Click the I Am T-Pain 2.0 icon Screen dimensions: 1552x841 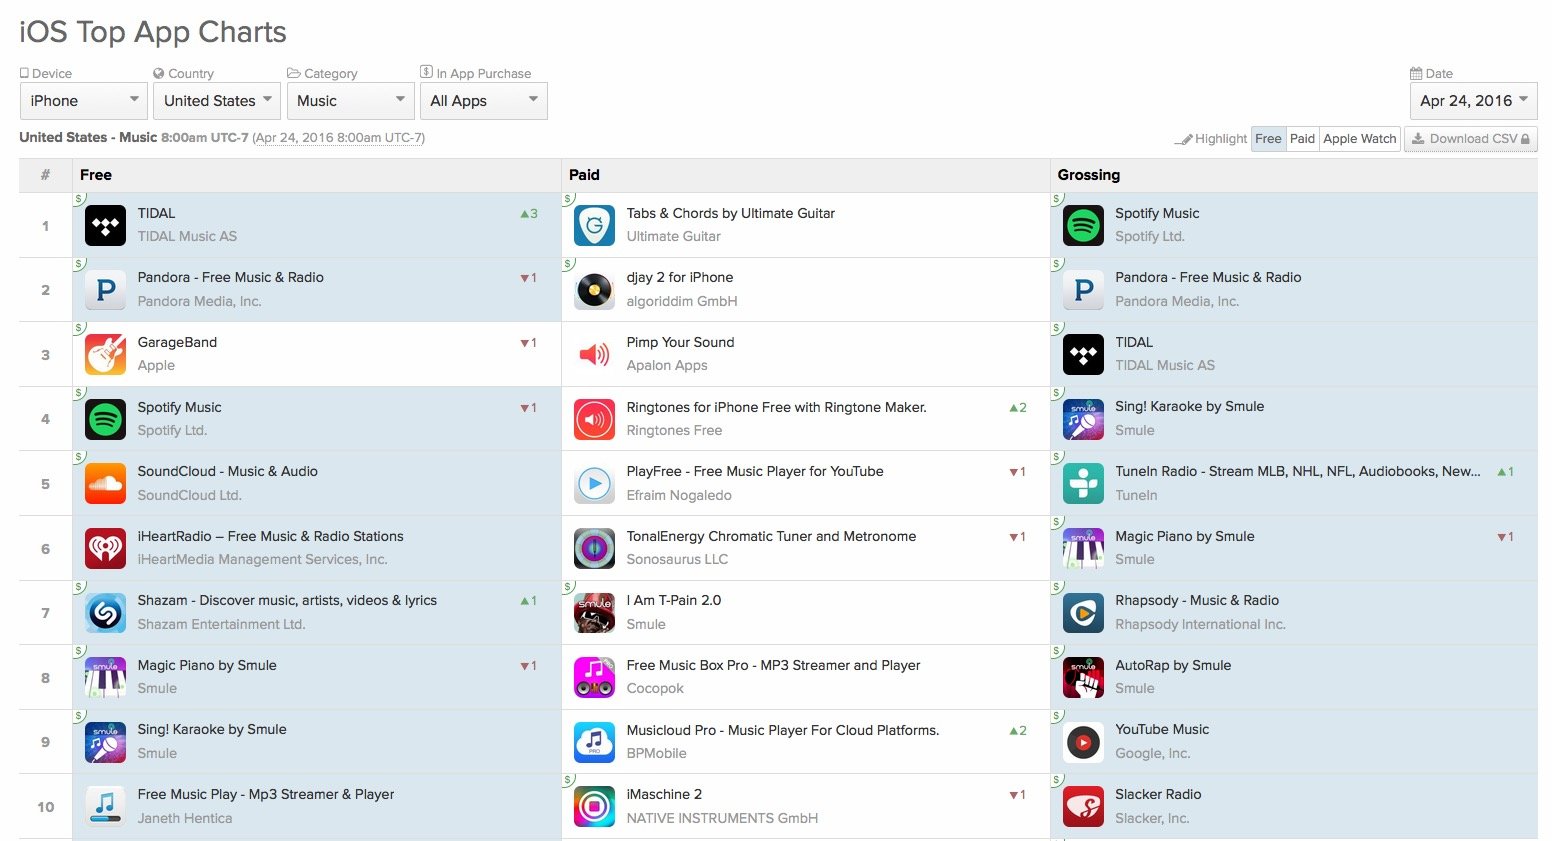click(594, 612)
